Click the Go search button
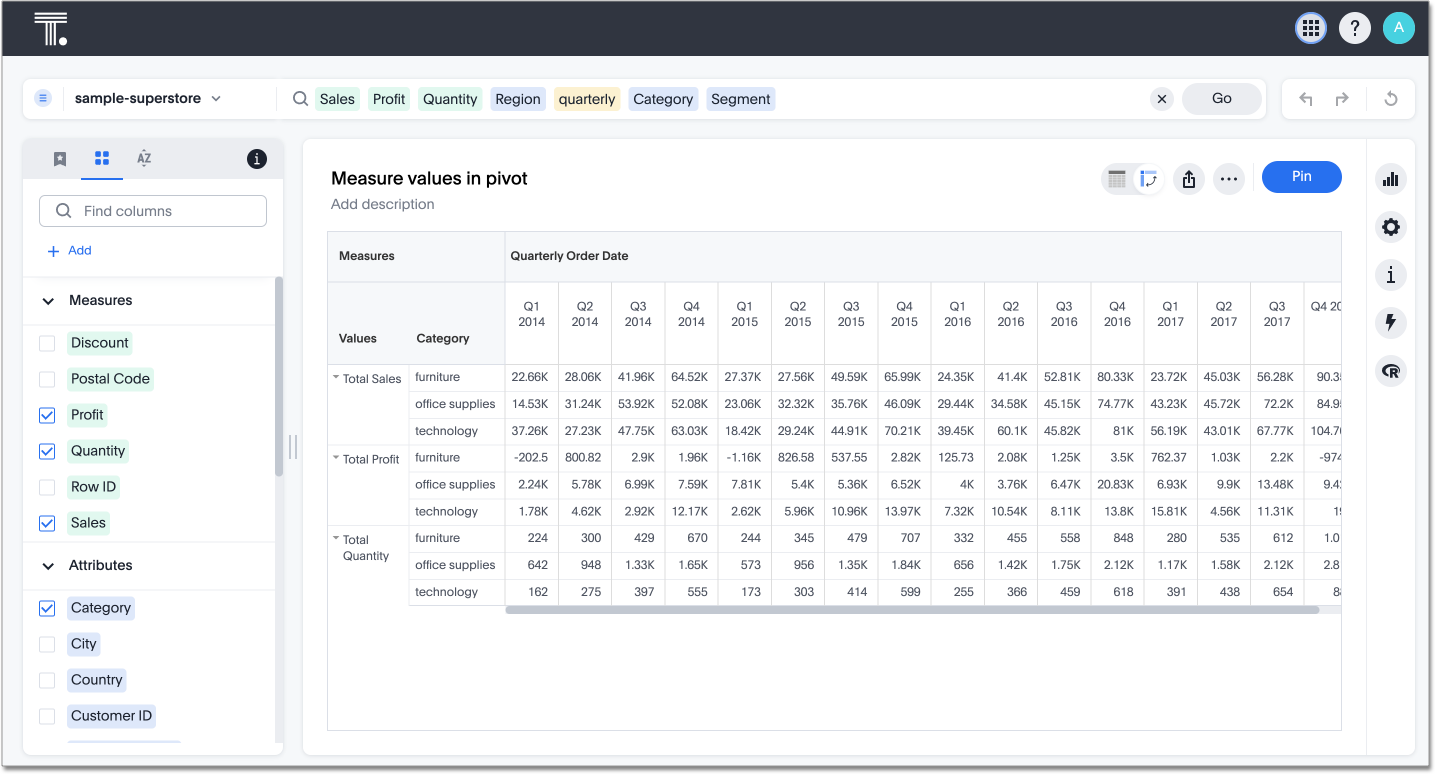This screenshot has height=774, width=1435. 1221,99
